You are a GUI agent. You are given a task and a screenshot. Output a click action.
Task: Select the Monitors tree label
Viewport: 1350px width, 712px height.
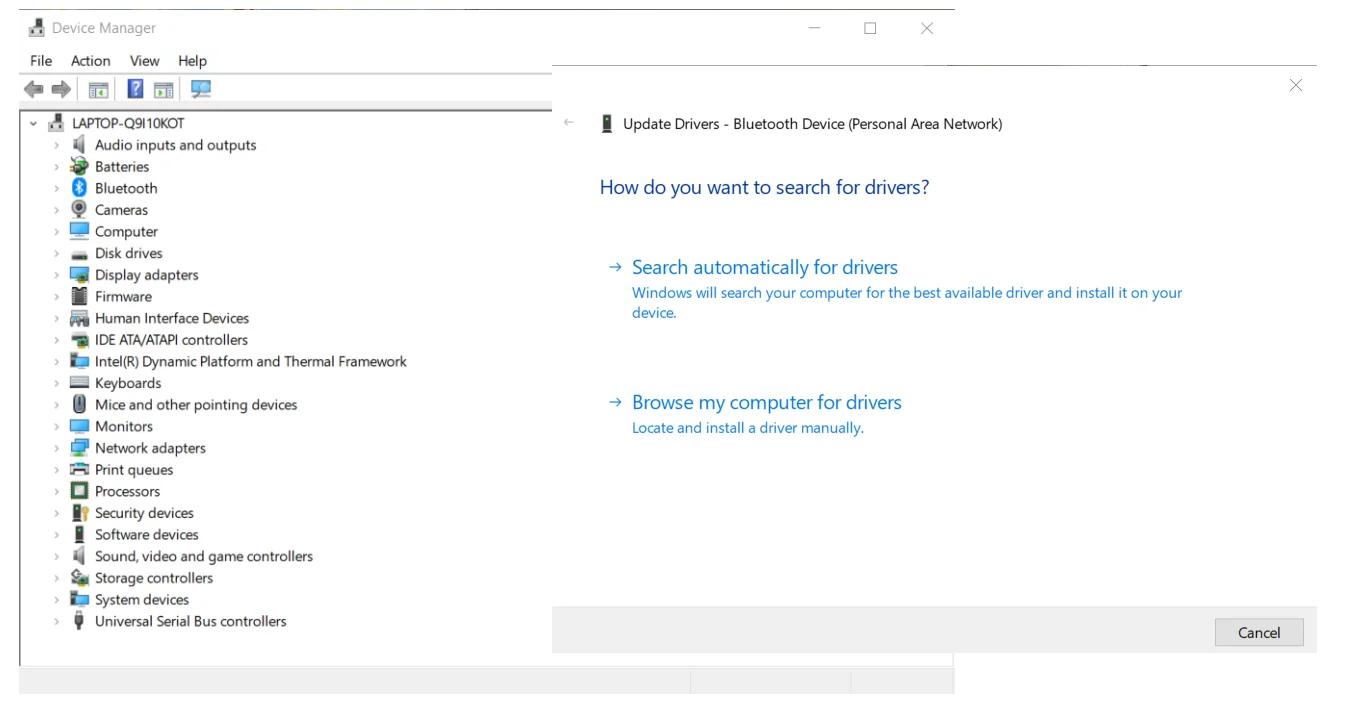click(124, 427)
